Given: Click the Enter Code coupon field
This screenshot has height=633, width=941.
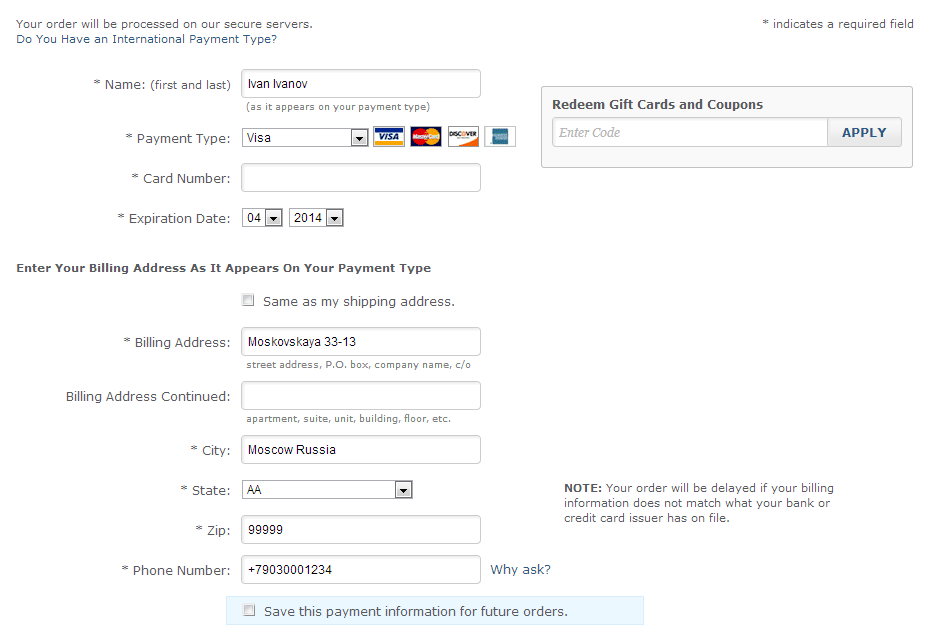Looking at the screenshot, I should pyautogui.click(x=690, y=133).
